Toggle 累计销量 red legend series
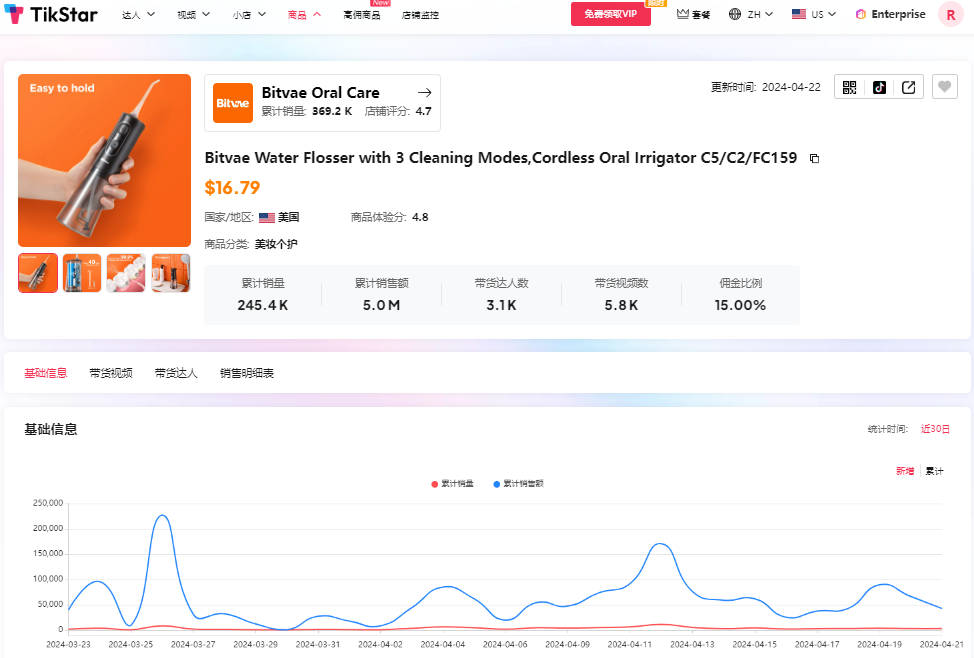974x658 pixels. pyautogui.click(x=452, y=483)
